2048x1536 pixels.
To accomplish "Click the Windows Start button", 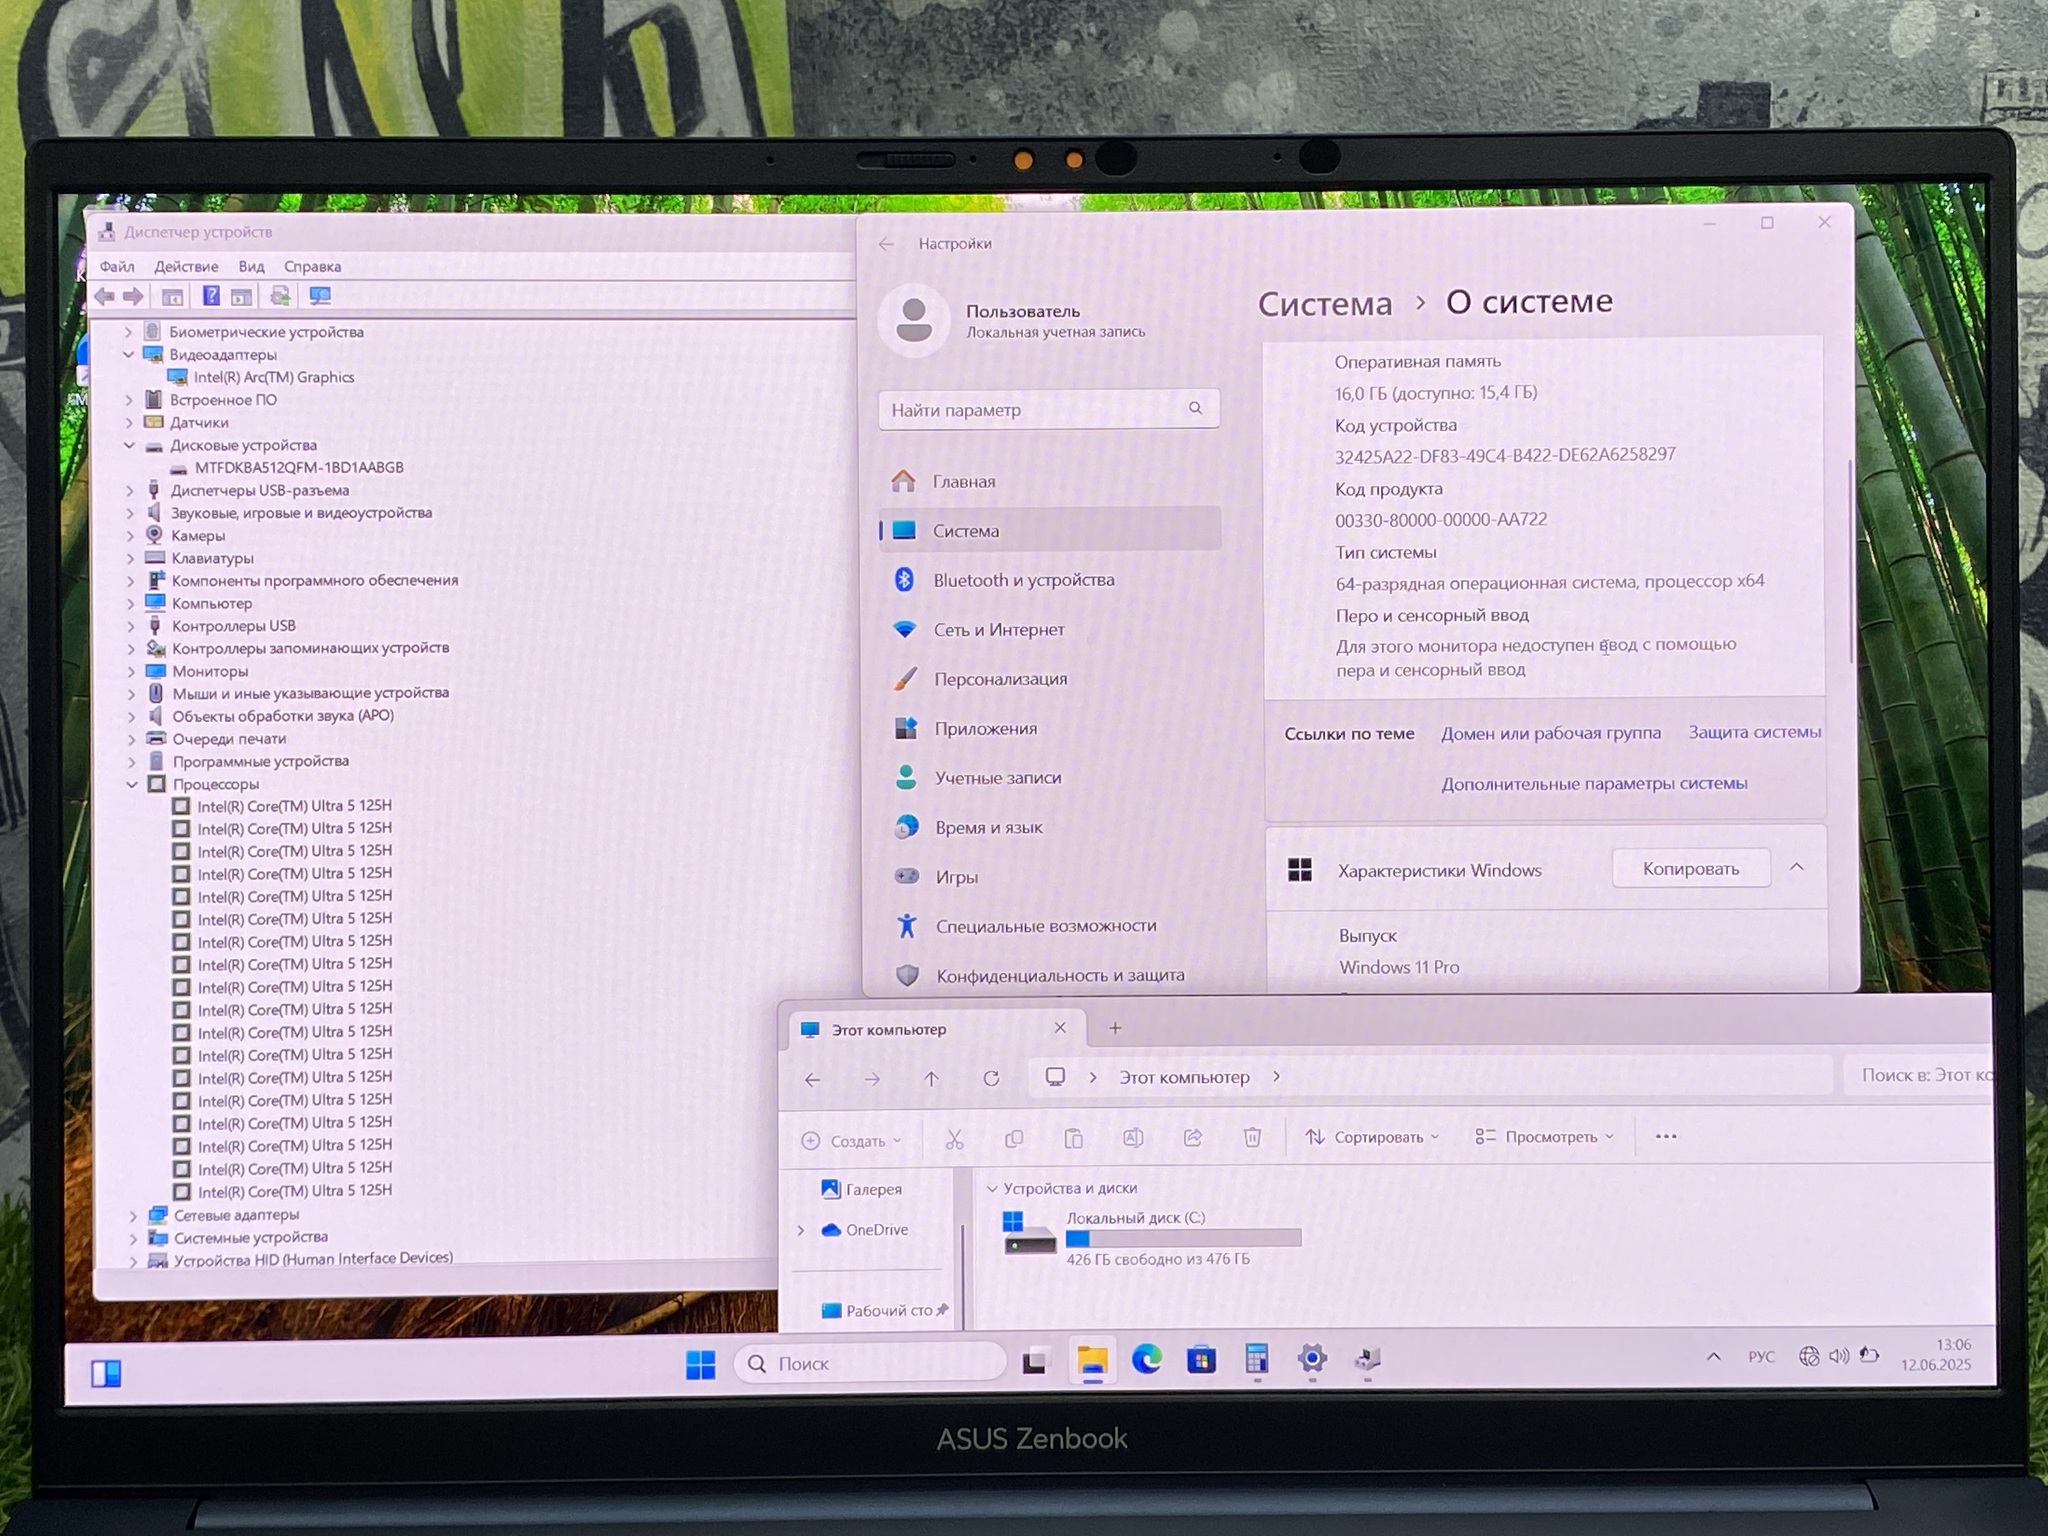I will 700,1364.
